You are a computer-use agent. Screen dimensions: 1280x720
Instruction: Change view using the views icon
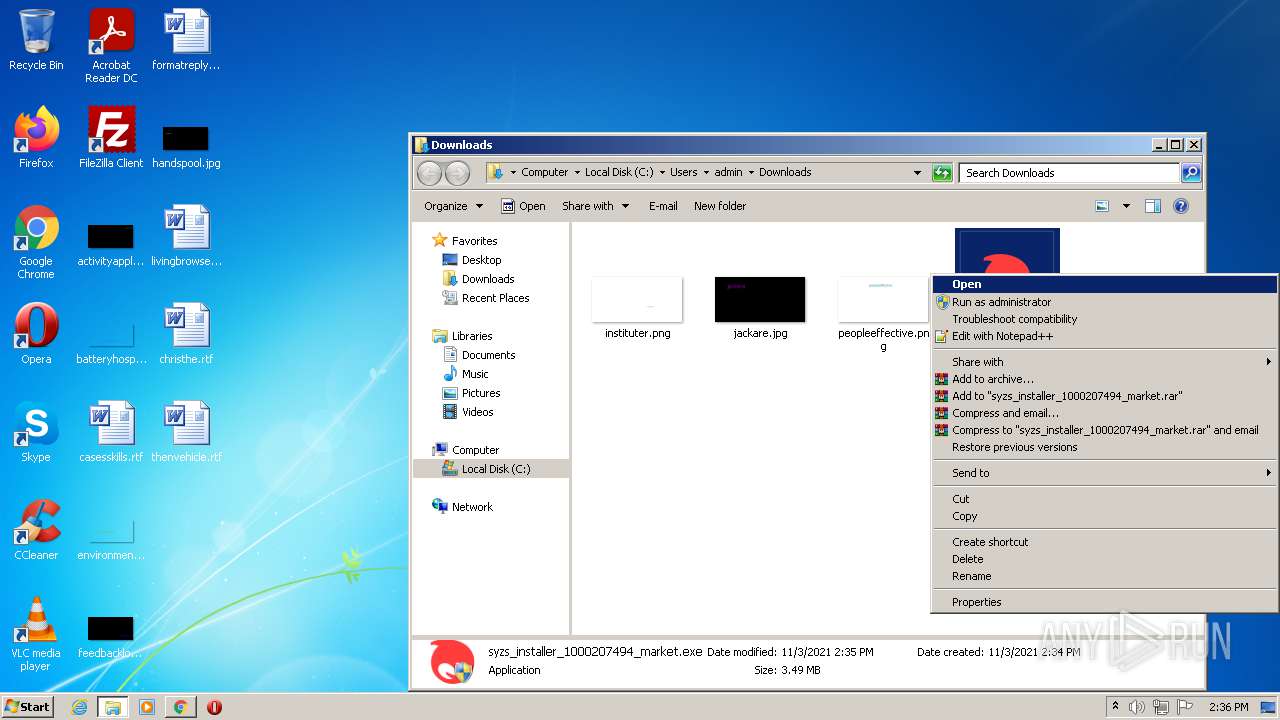1102,206
